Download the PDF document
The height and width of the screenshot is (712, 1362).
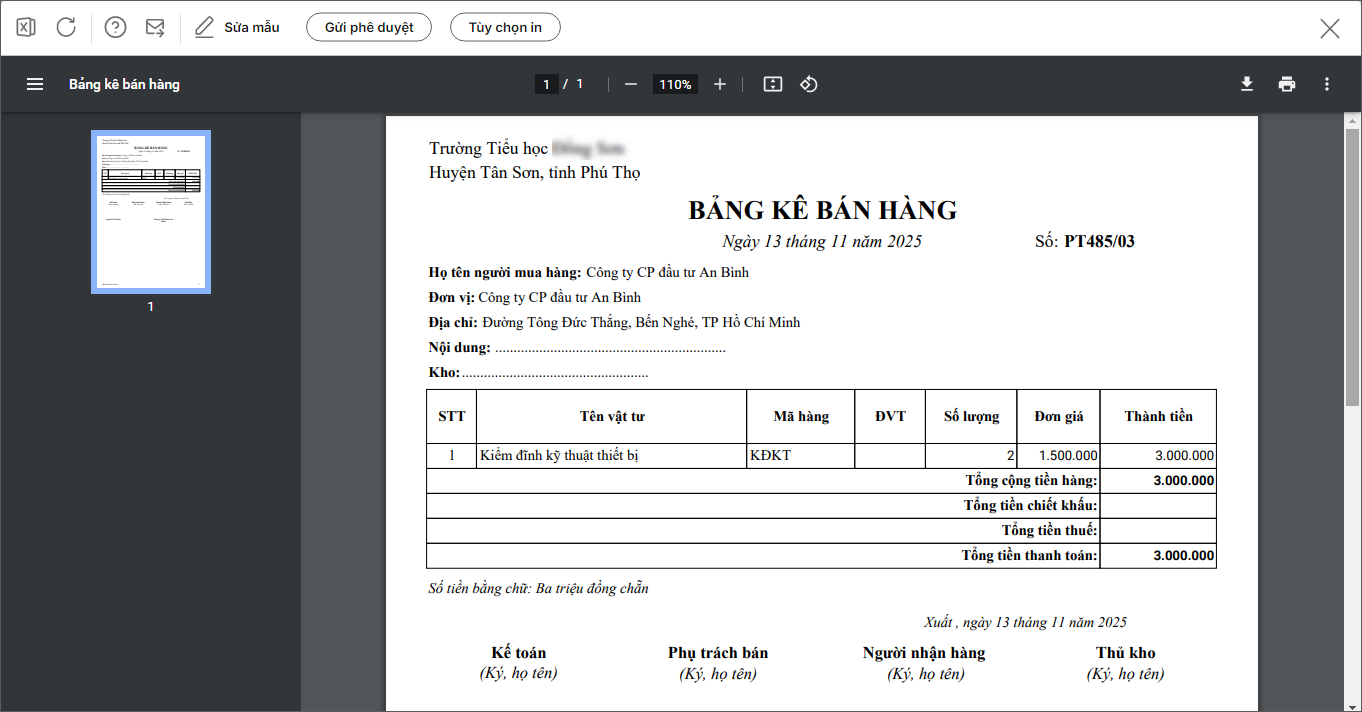pyautogui.click(x=1247, y=84)
